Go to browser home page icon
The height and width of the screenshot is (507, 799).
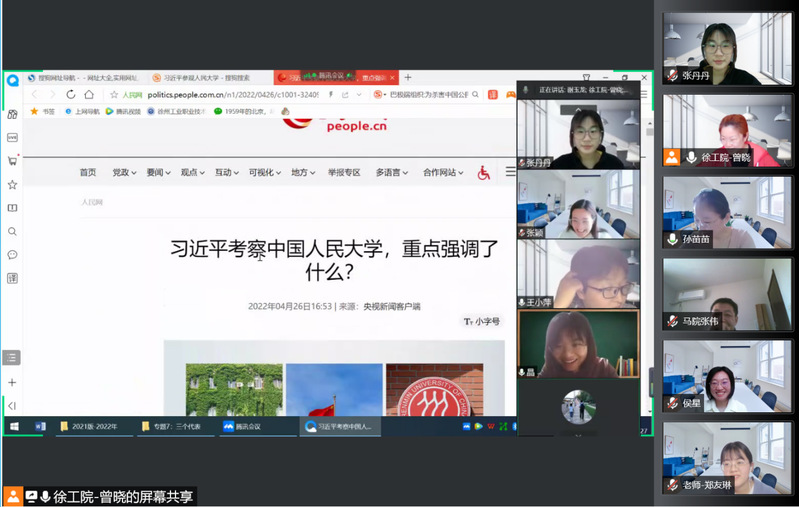click(90, 95)
